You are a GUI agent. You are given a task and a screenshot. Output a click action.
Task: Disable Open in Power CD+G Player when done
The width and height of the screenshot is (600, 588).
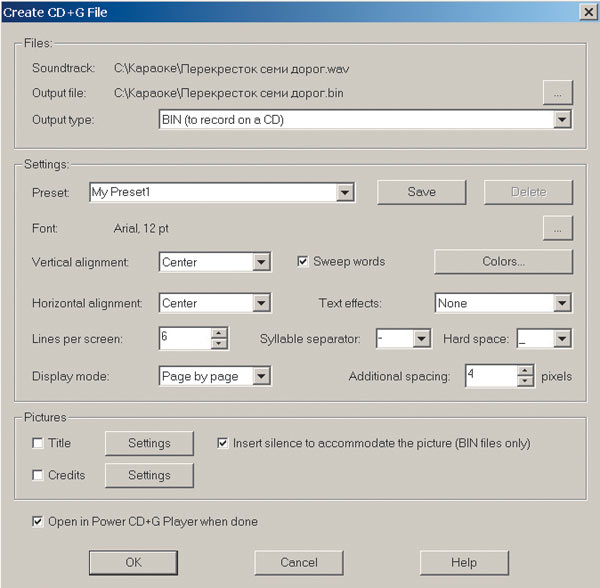[x=38, y=521]
